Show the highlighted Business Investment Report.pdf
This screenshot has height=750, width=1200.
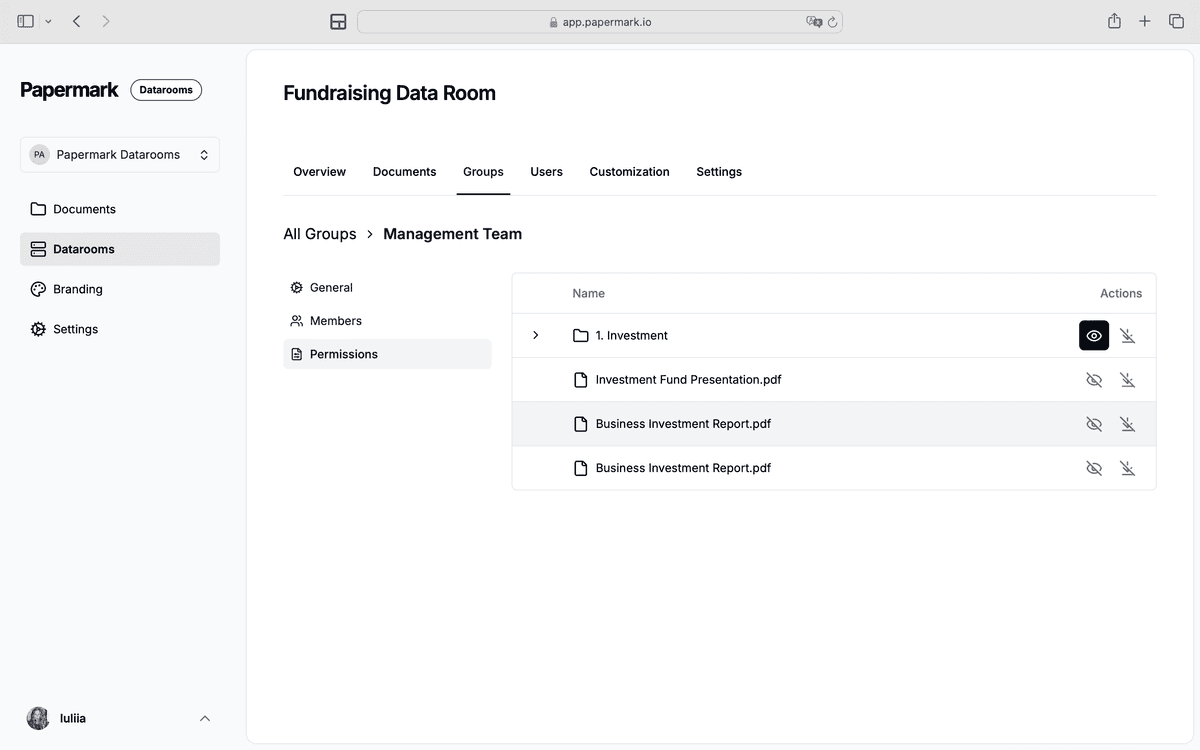tap(1094, 424)
